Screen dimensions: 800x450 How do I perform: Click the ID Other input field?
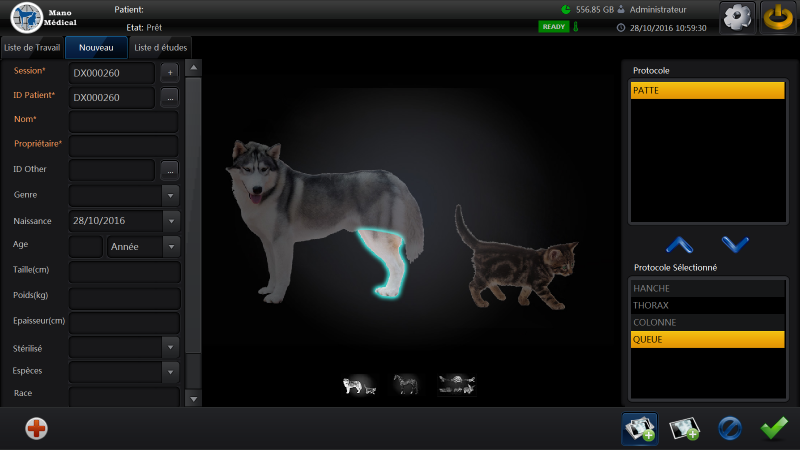pos(112,170)
